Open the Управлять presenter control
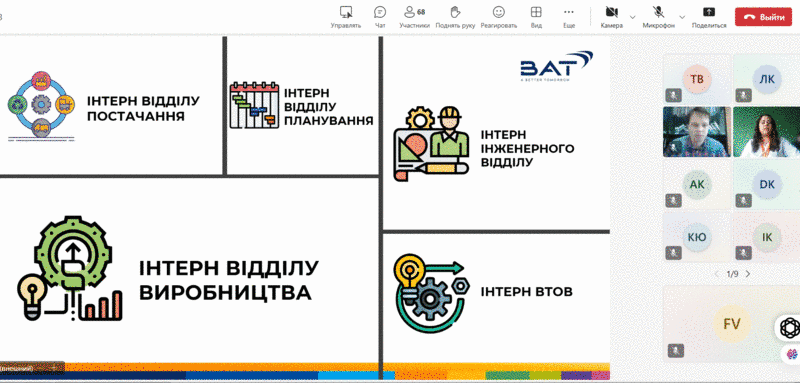Image resolution: width=800 pixels, height=383 pixels. click(345, 17)
